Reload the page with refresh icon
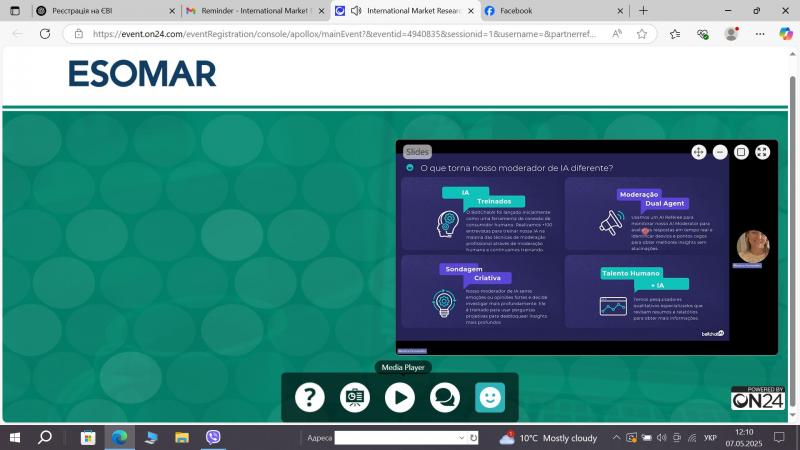This screenshot has height=450, width=800. click(x=45, y=34)
